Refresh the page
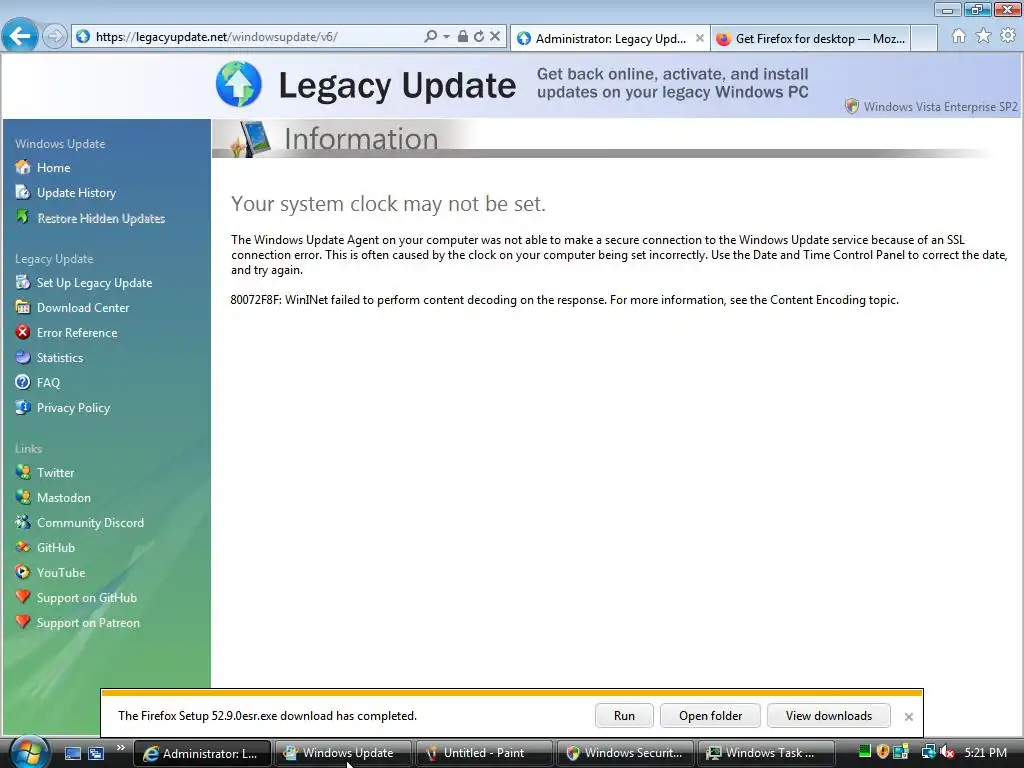This screenshot has height=768, width=1024. pos(479,37)
